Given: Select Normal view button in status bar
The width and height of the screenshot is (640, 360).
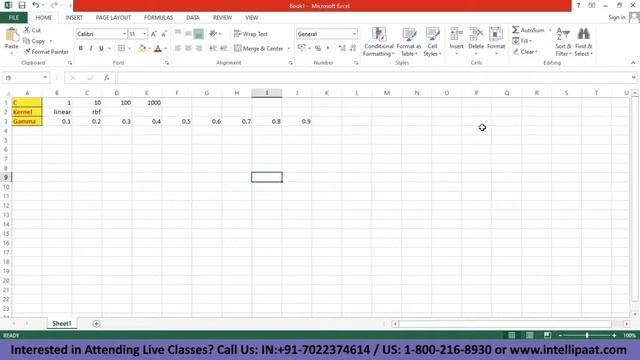Looking at the screenshot, I should coord(511,335).
